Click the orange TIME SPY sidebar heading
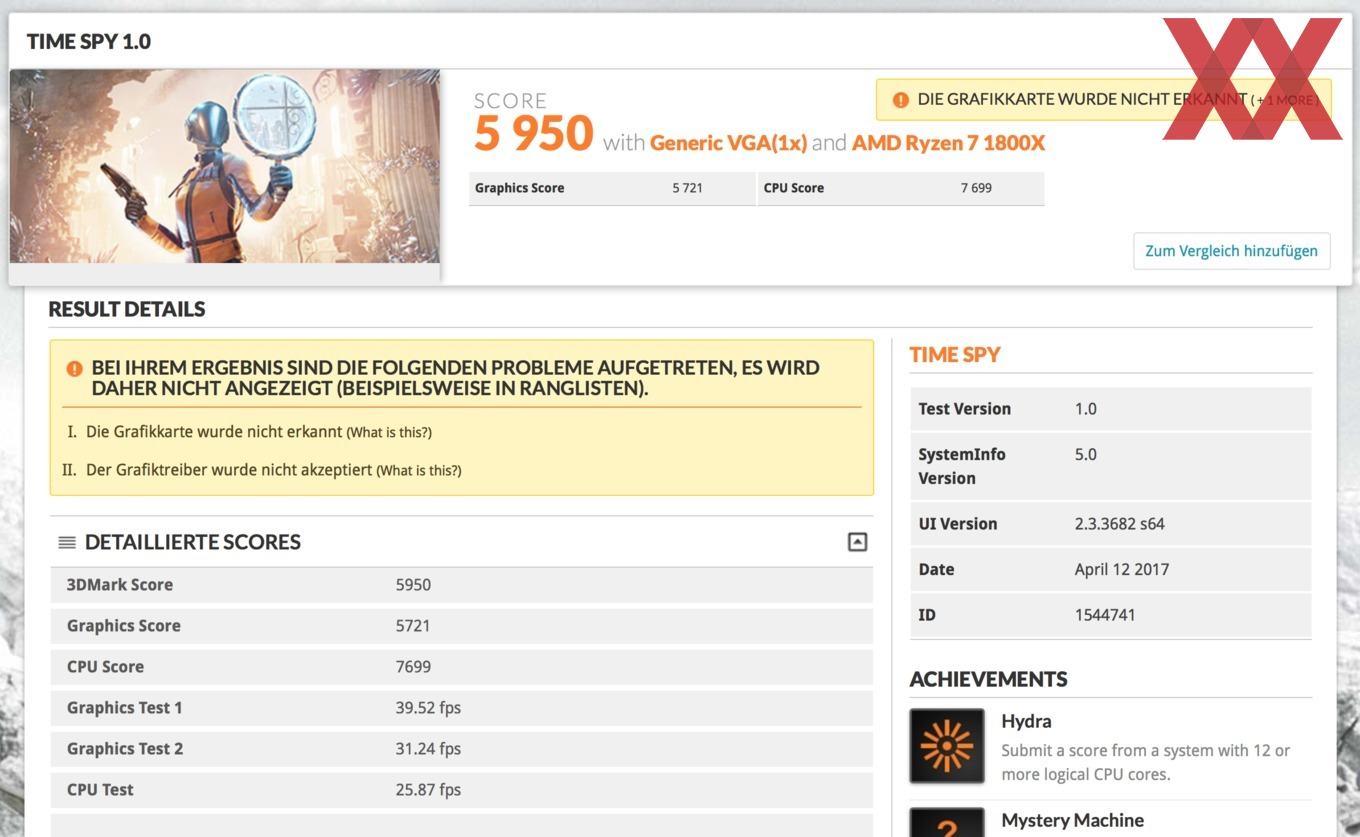The height and width of the screenshot is (837, 1360). pyautogui.click(x=955, y=355)
